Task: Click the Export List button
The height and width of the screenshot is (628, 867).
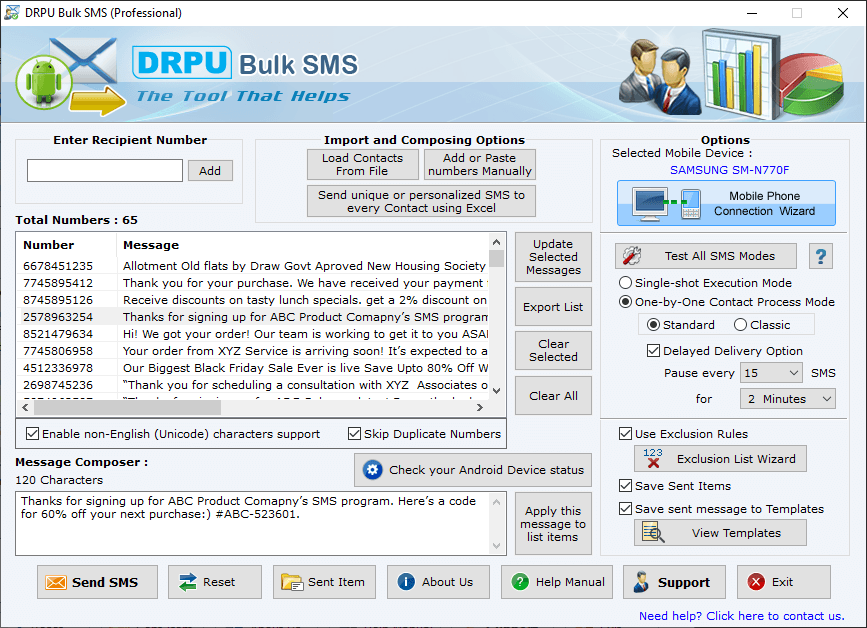Action: 553,307
